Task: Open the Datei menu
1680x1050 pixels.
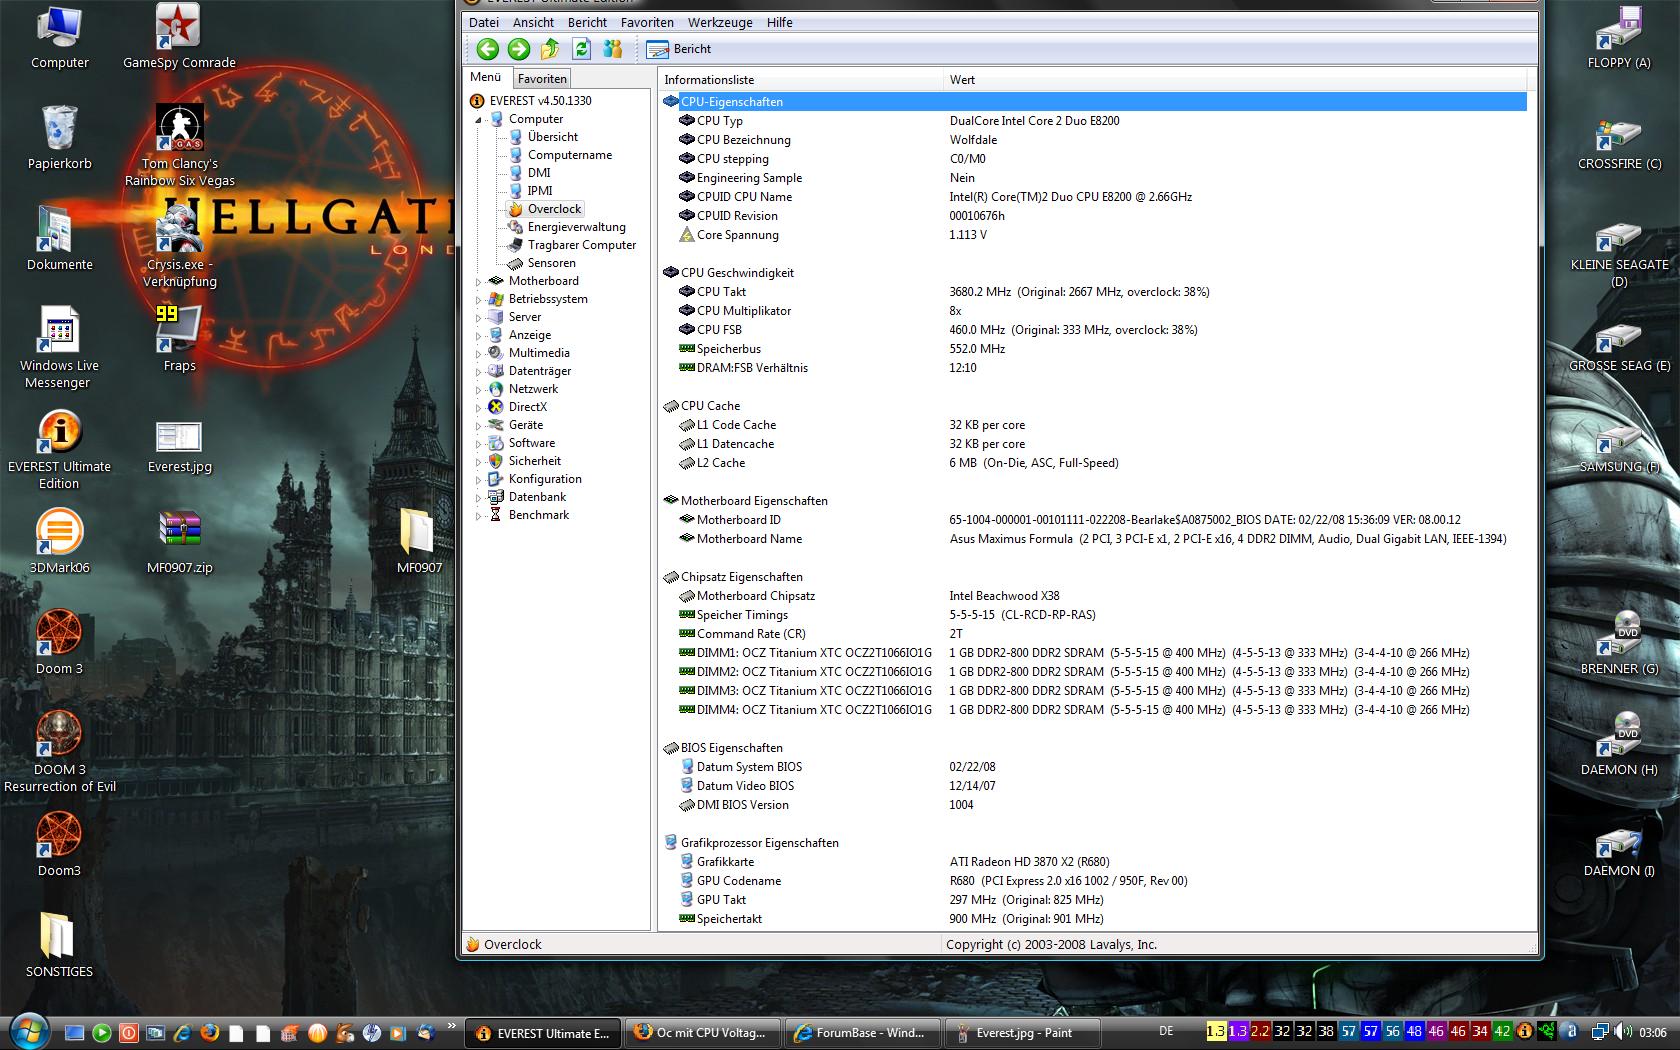Action: pos(483,22)
